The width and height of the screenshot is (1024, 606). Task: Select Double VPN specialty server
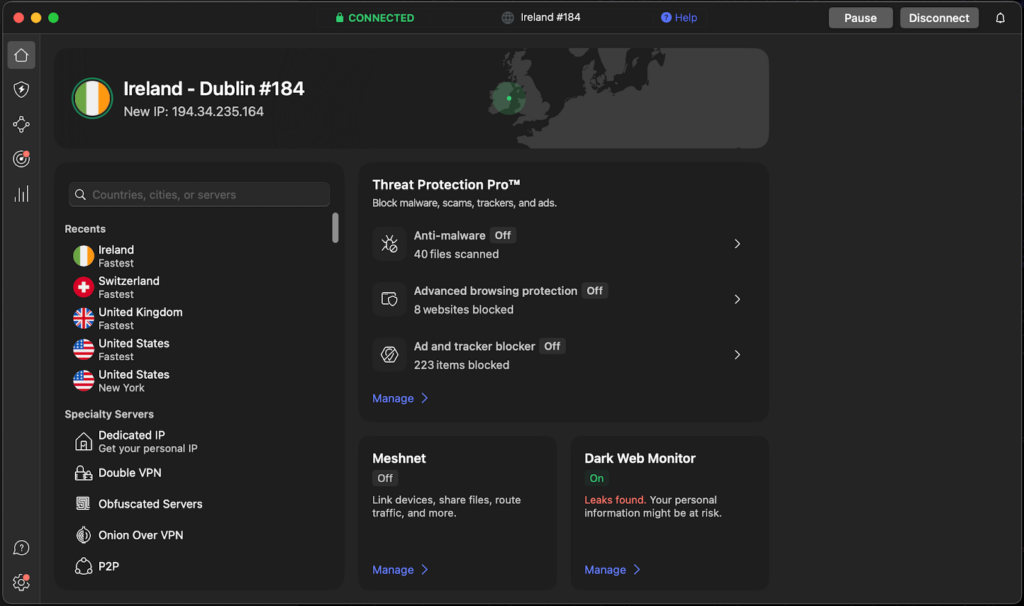click(x=199, y=473)
